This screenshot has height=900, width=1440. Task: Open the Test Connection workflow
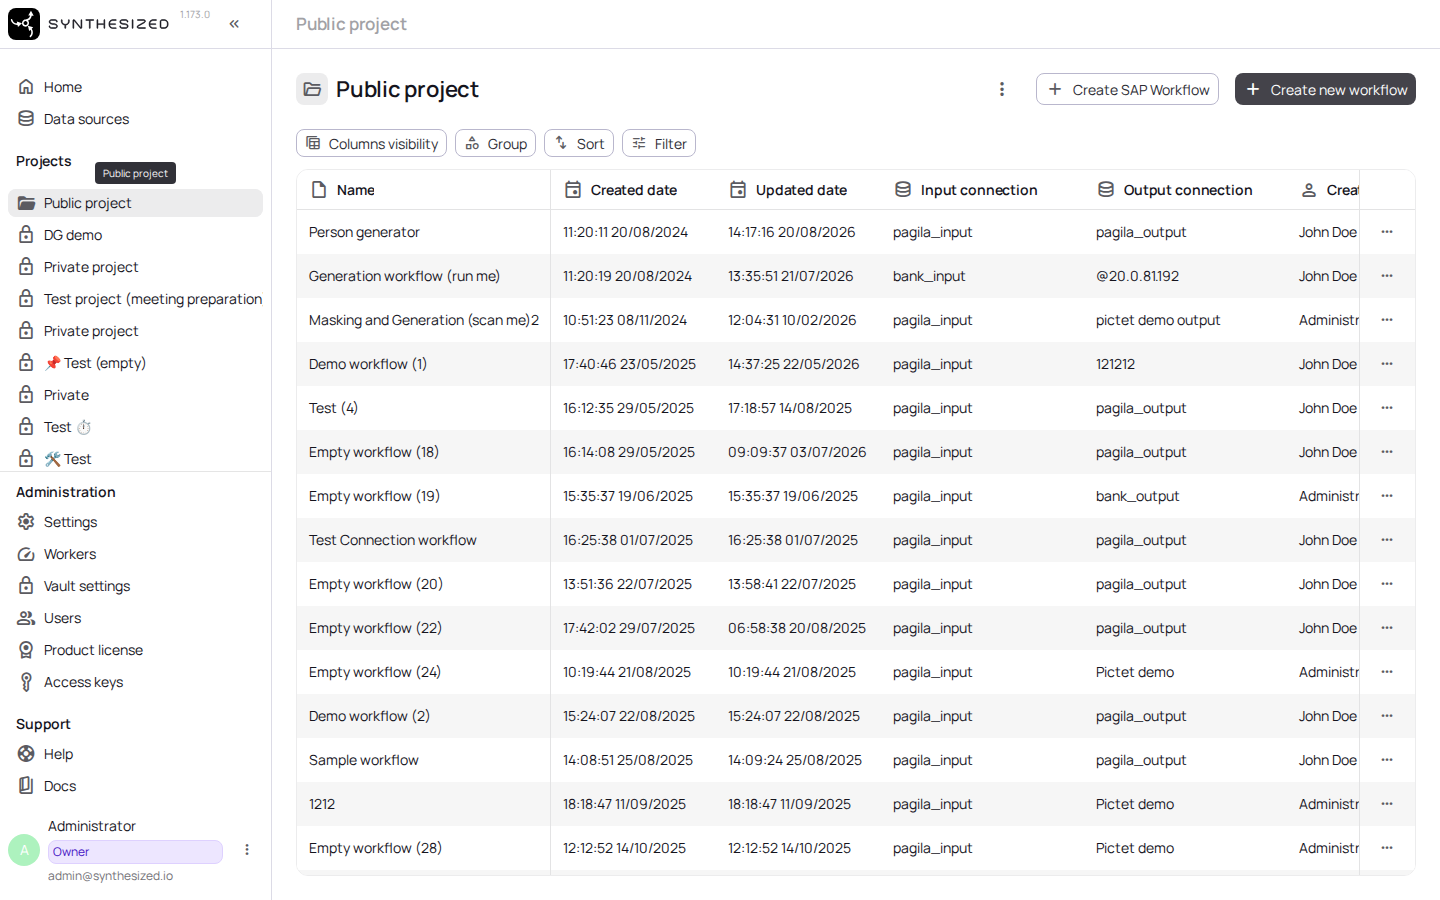392,540
